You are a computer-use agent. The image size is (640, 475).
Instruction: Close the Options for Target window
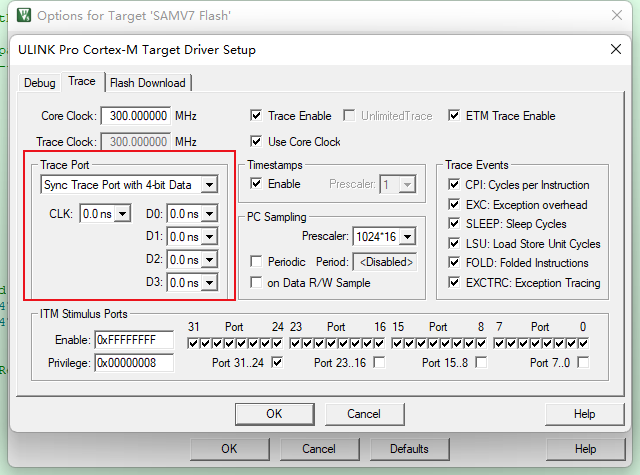tap(615, 15)
